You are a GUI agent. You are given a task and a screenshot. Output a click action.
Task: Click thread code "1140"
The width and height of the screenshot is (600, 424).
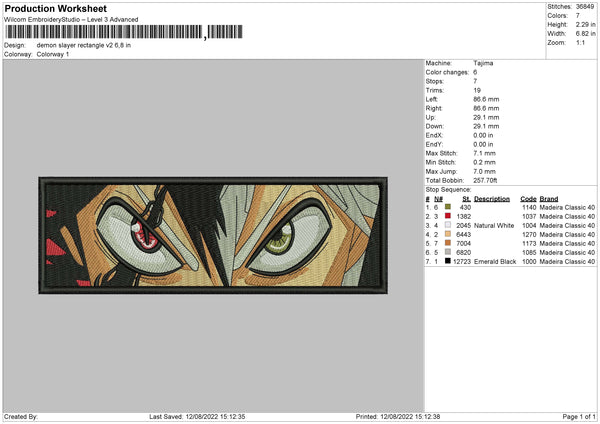[529, 207]
